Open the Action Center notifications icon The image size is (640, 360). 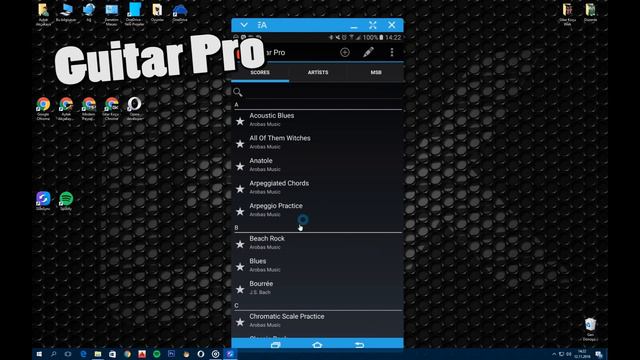click(598, 354)
